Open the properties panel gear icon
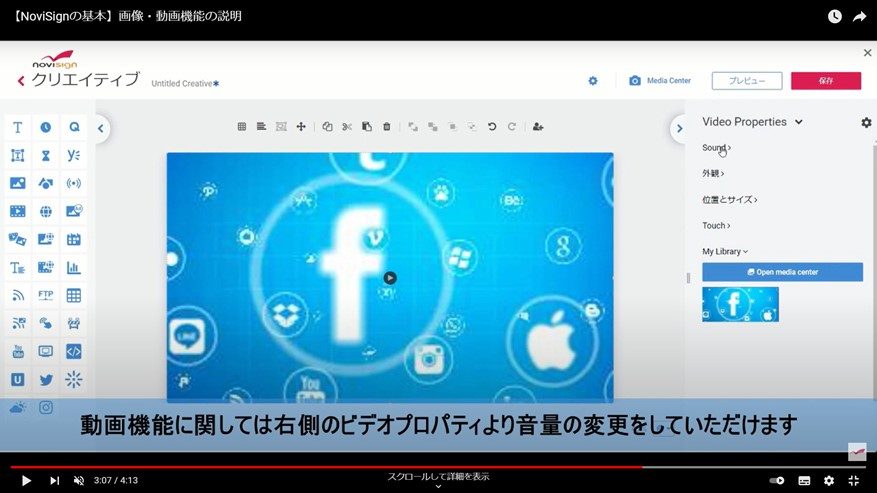This screenshot has height=493, width=877. (x=866, y=122)
